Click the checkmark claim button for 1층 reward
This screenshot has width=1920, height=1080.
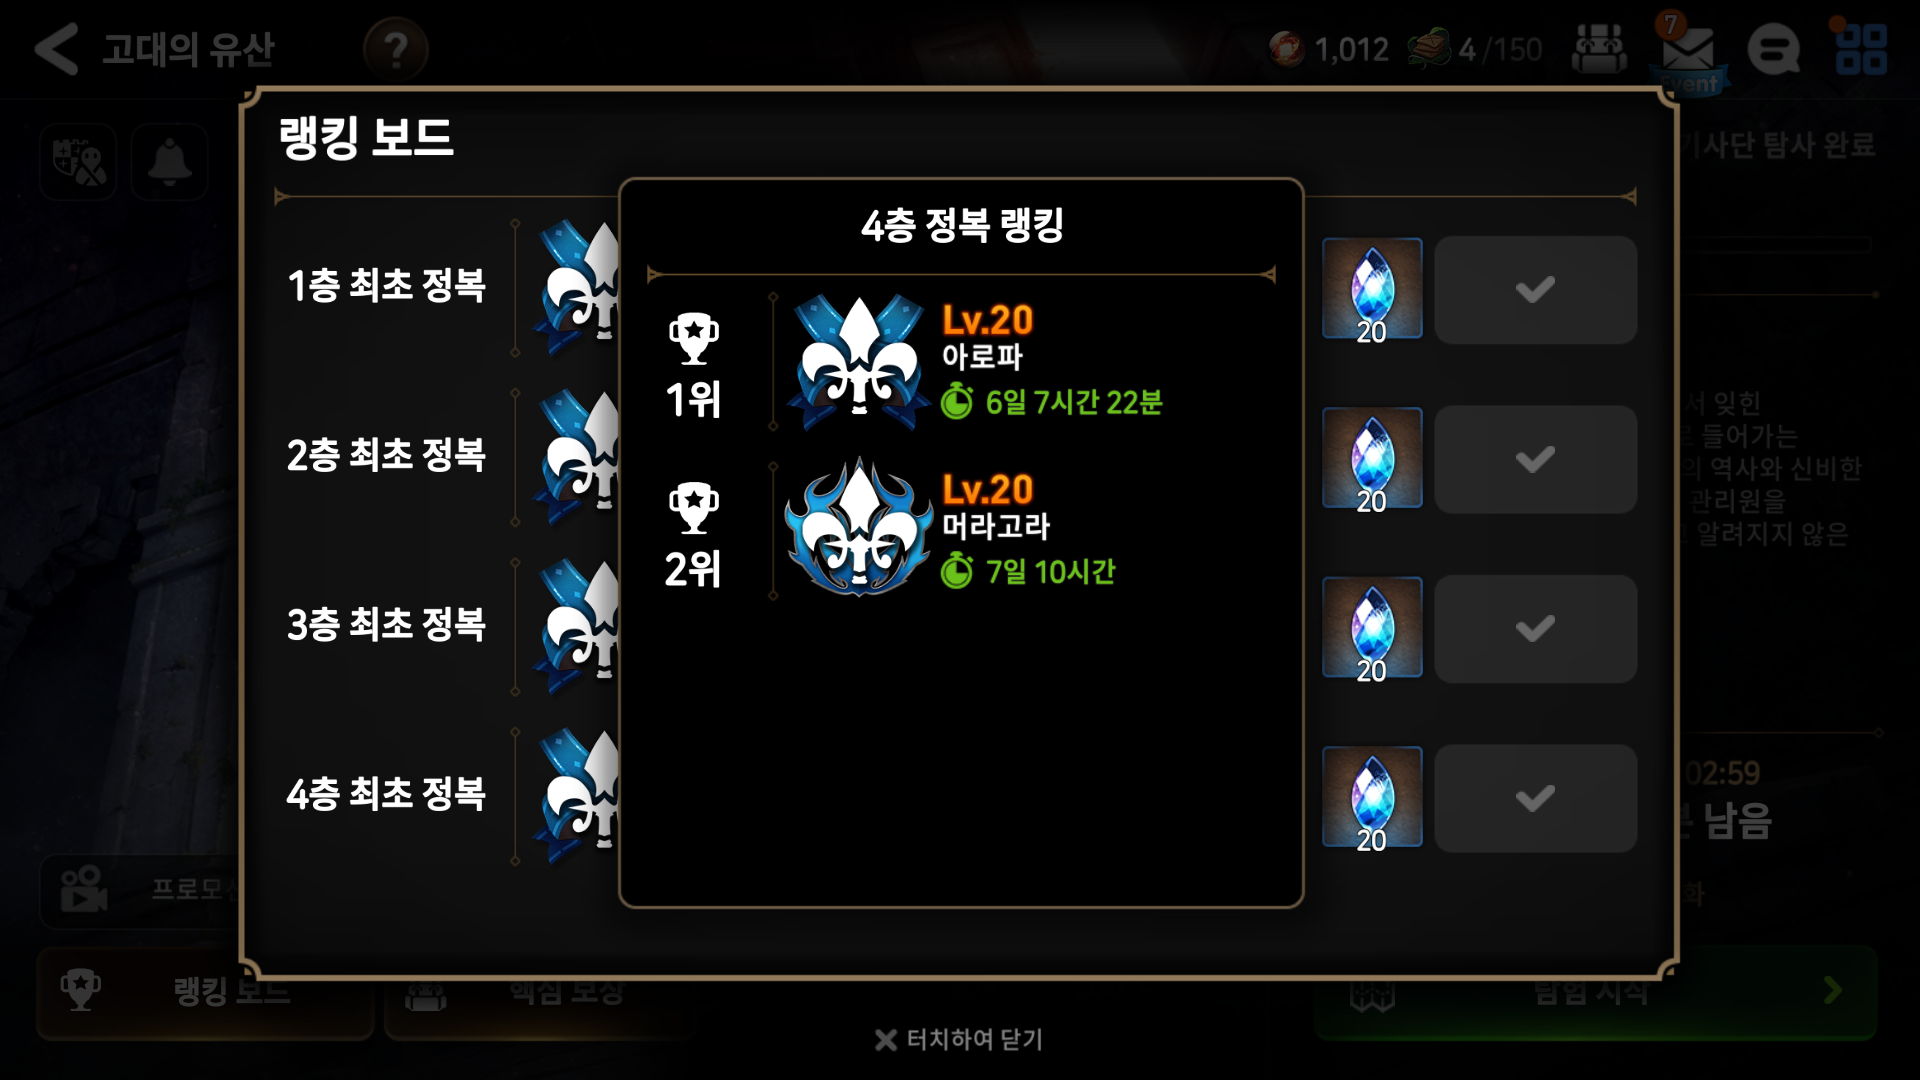[x=1535, y=290]
